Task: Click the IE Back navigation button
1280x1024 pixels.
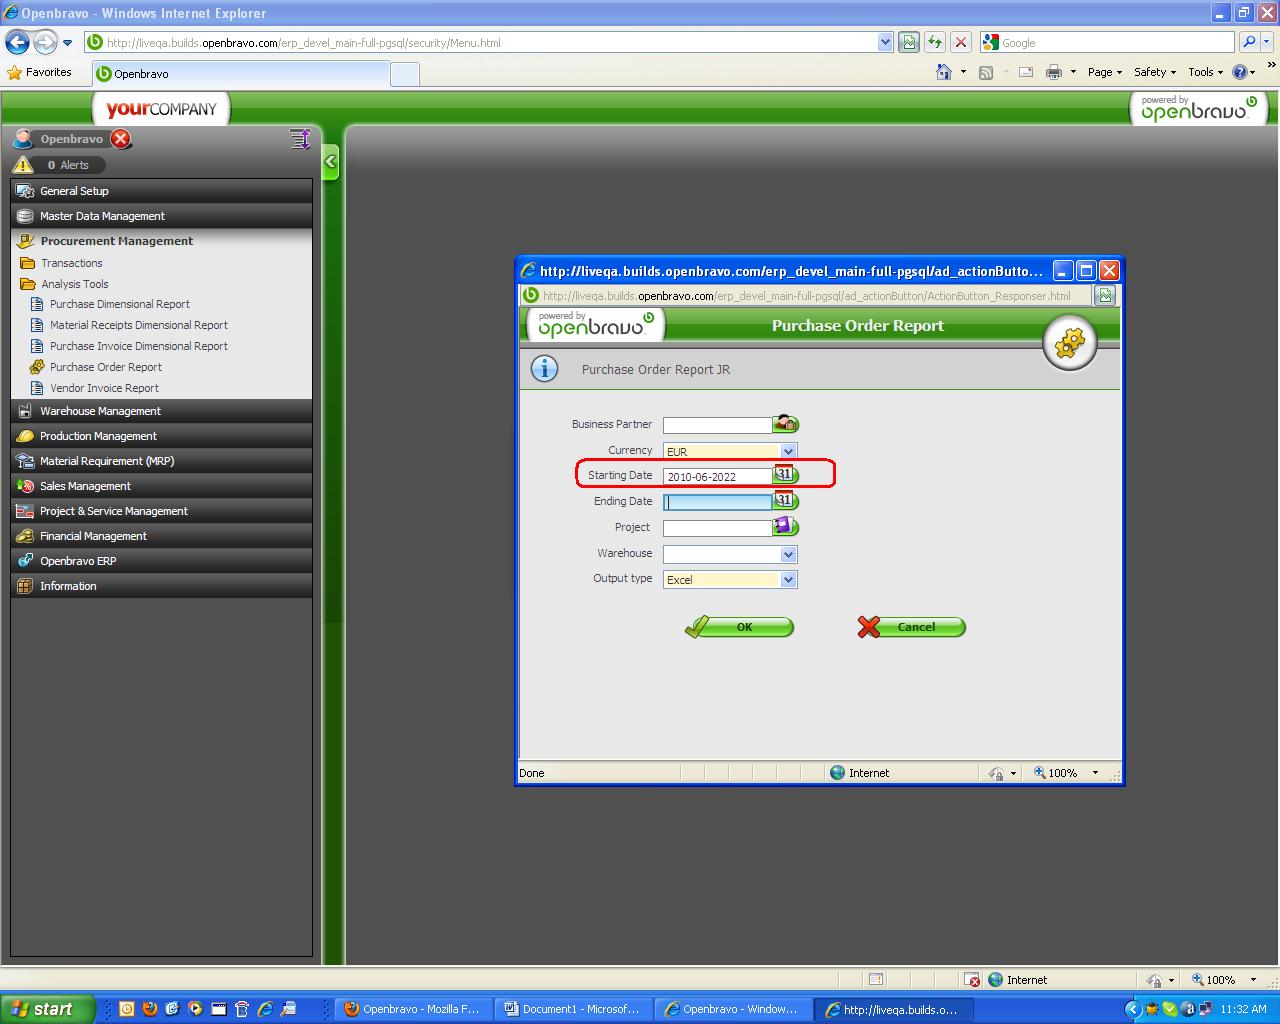Action: coord(17,42)
